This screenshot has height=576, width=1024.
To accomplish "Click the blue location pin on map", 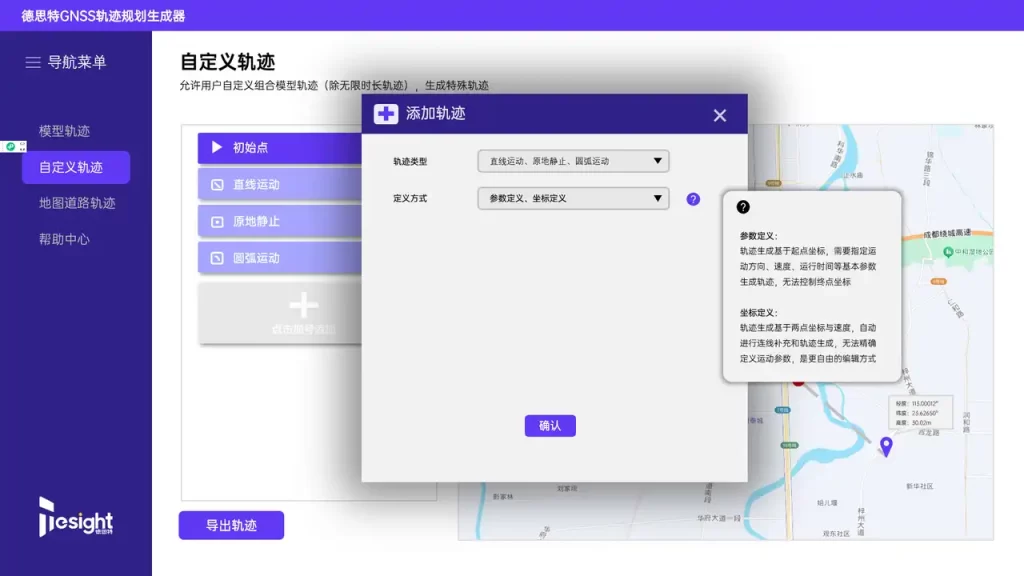I will 885,446.
